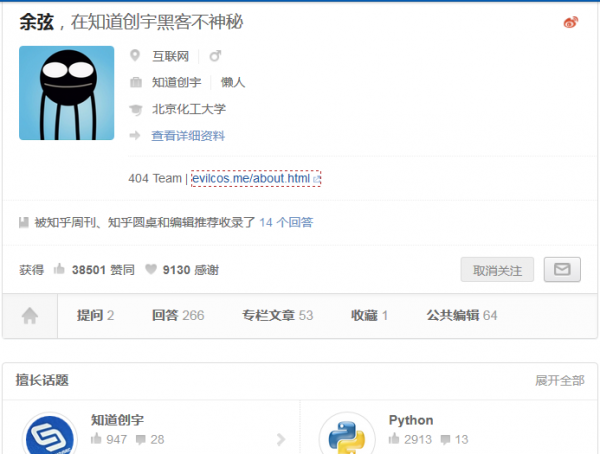Click the thumbs-up icon next to 947
The height and width of the screenshot is (454, 600).
[x=96, y=438]
